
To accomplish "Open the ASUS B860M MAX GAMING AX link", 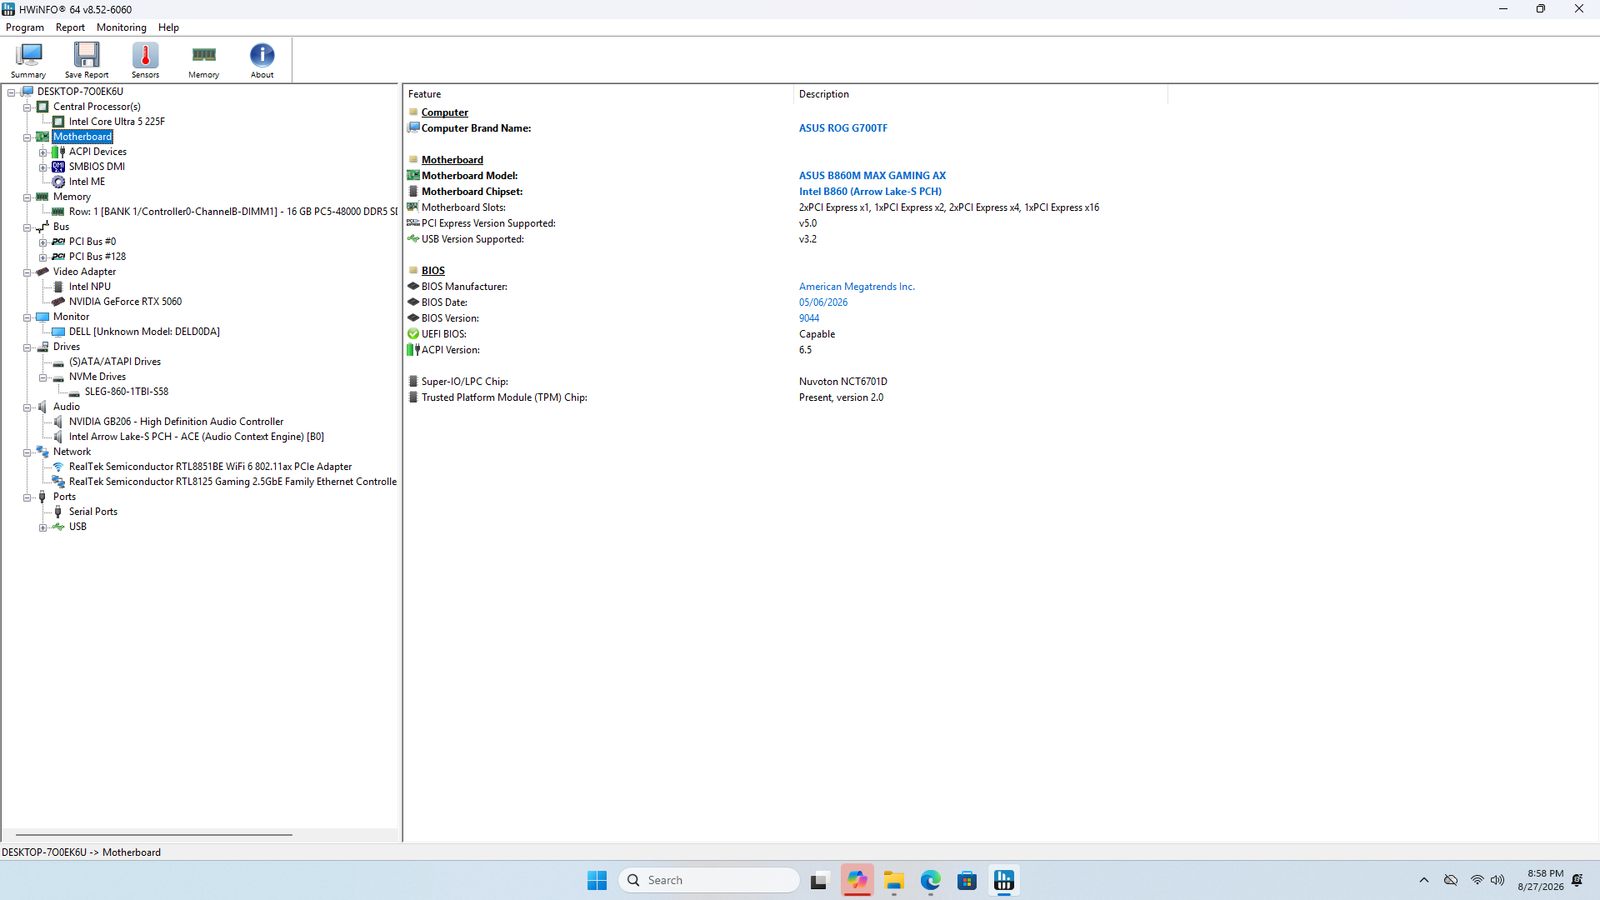I will click(872, 176).
